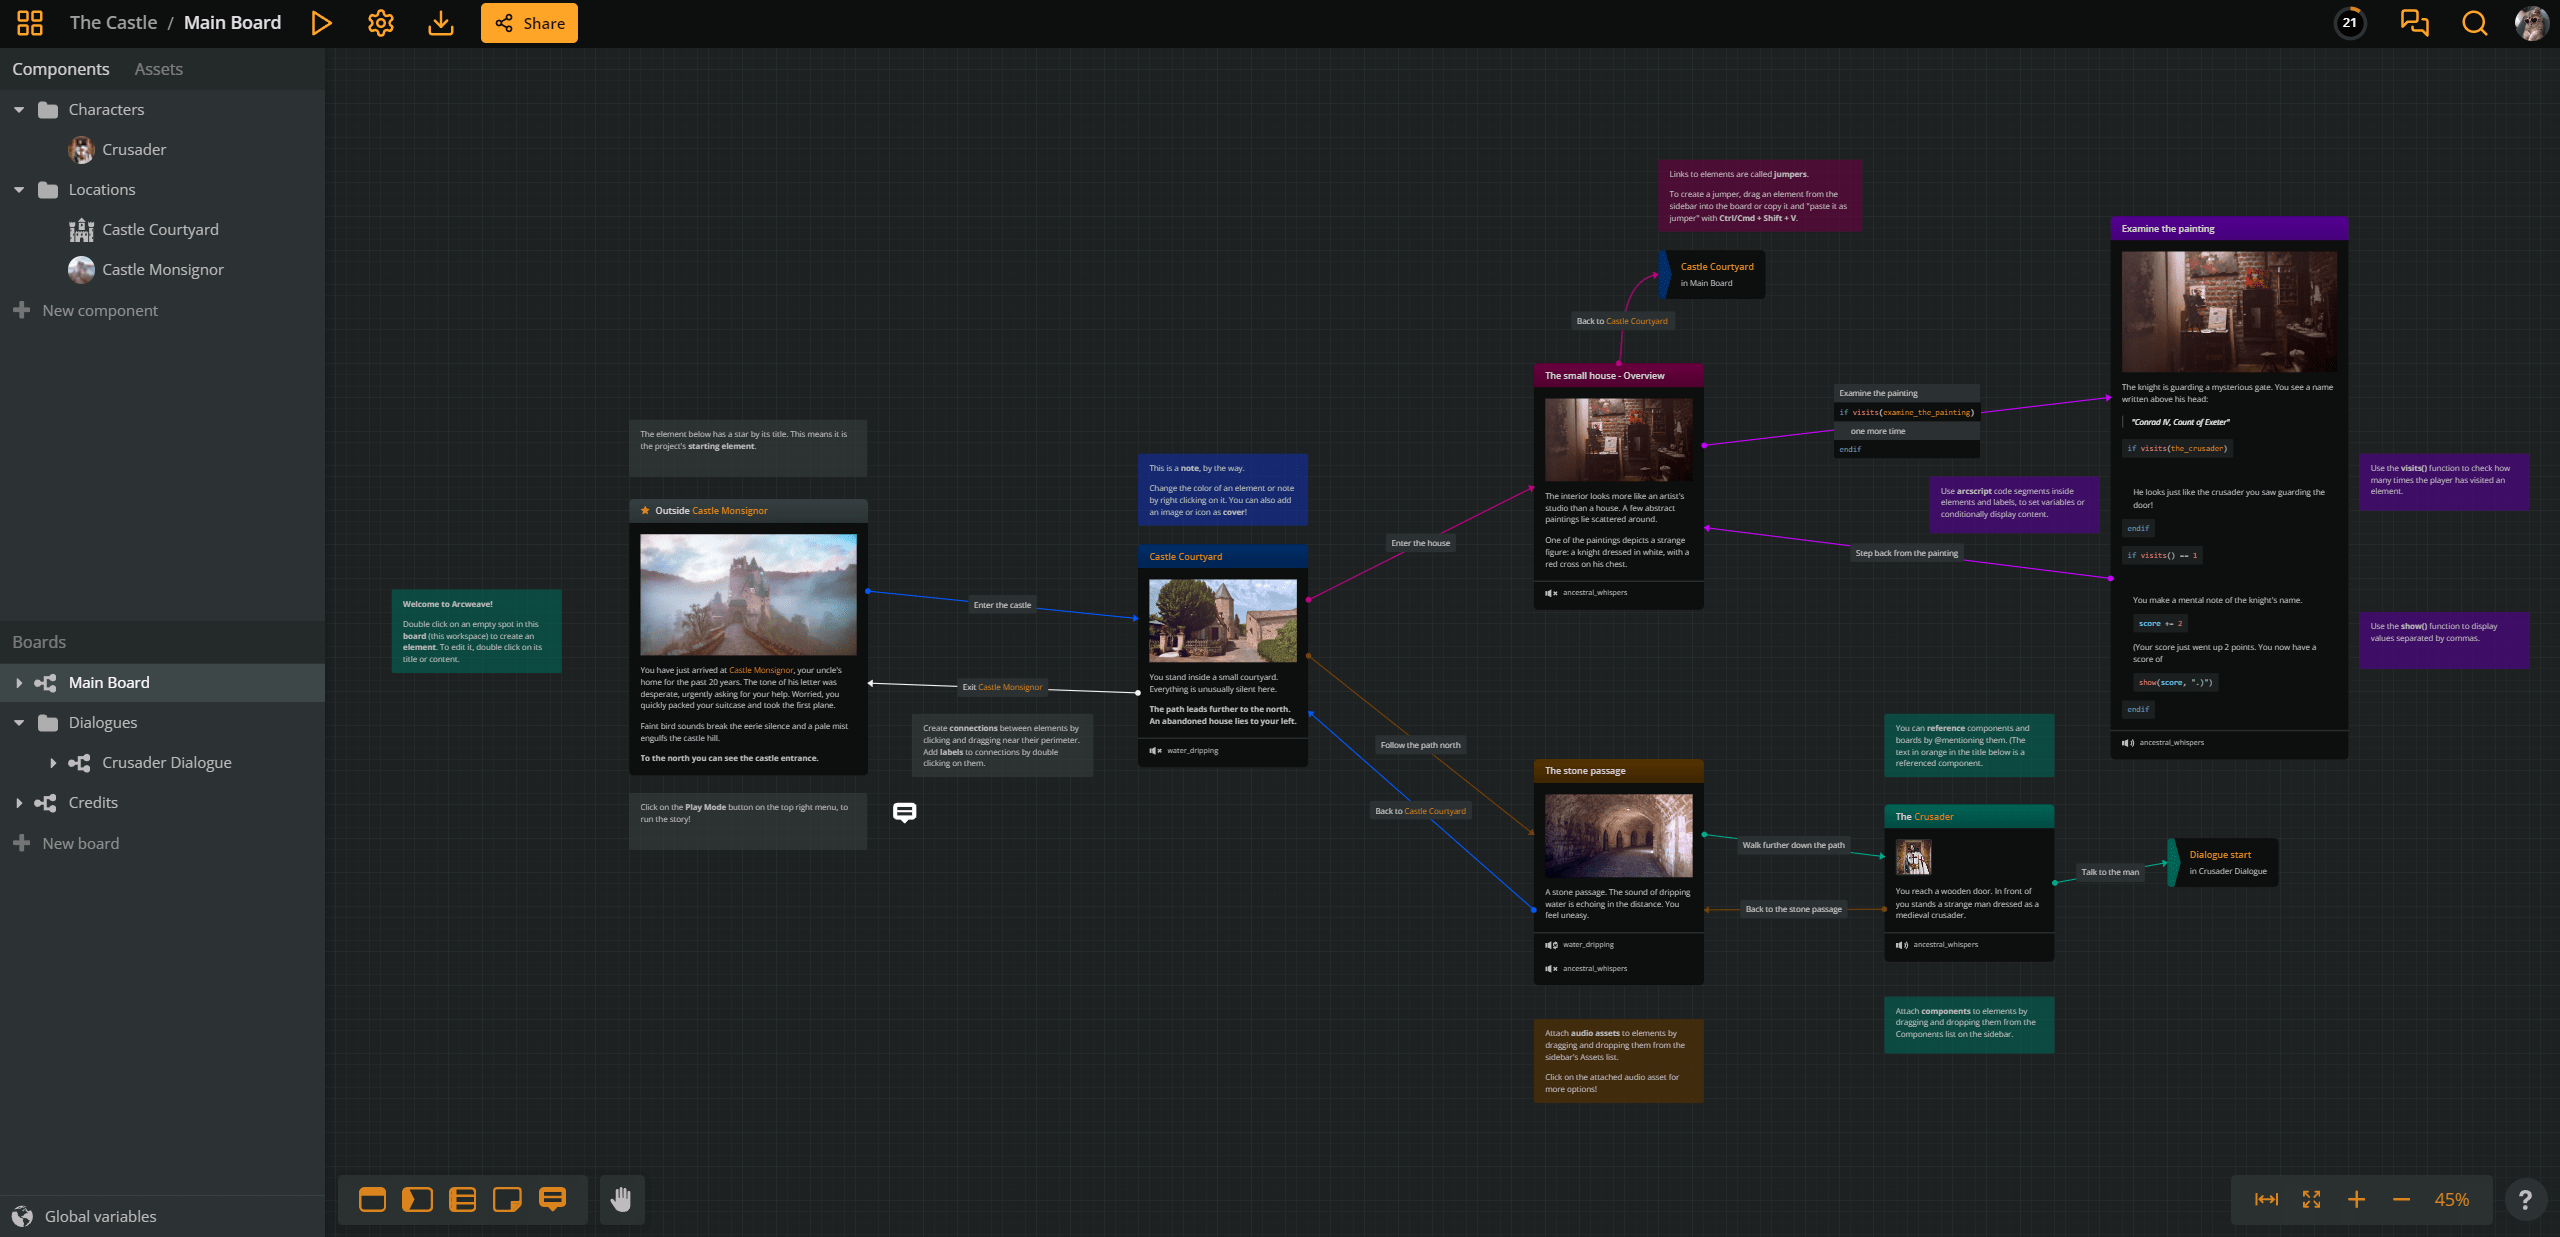Toggle the water_dripping audio on Castle Courtyard
Viewport: 2560px width, 1237px height.
(1156, 750)
